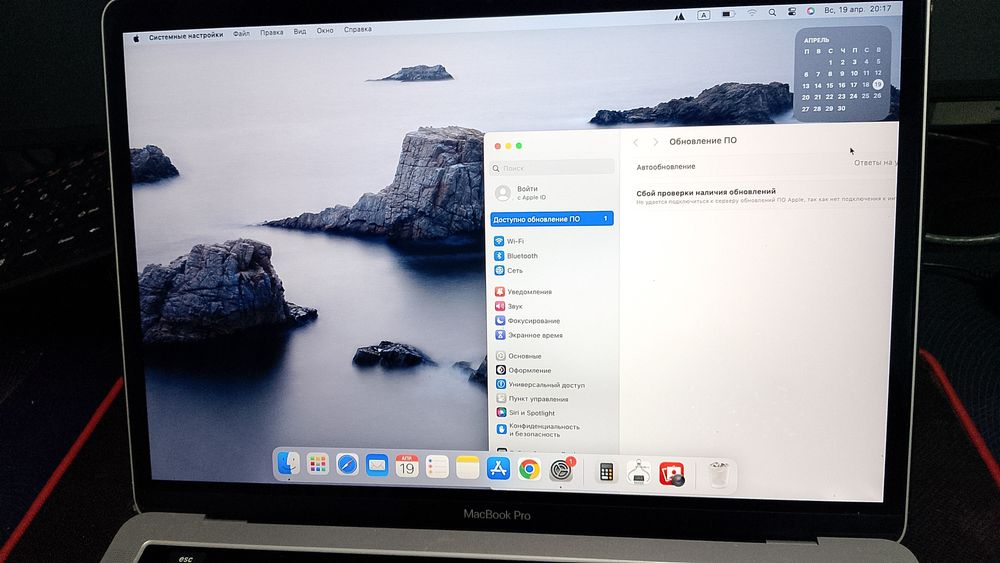Open the Calendar app in the Dock
The image size is (1000, 563).
[x=406, y=466]
